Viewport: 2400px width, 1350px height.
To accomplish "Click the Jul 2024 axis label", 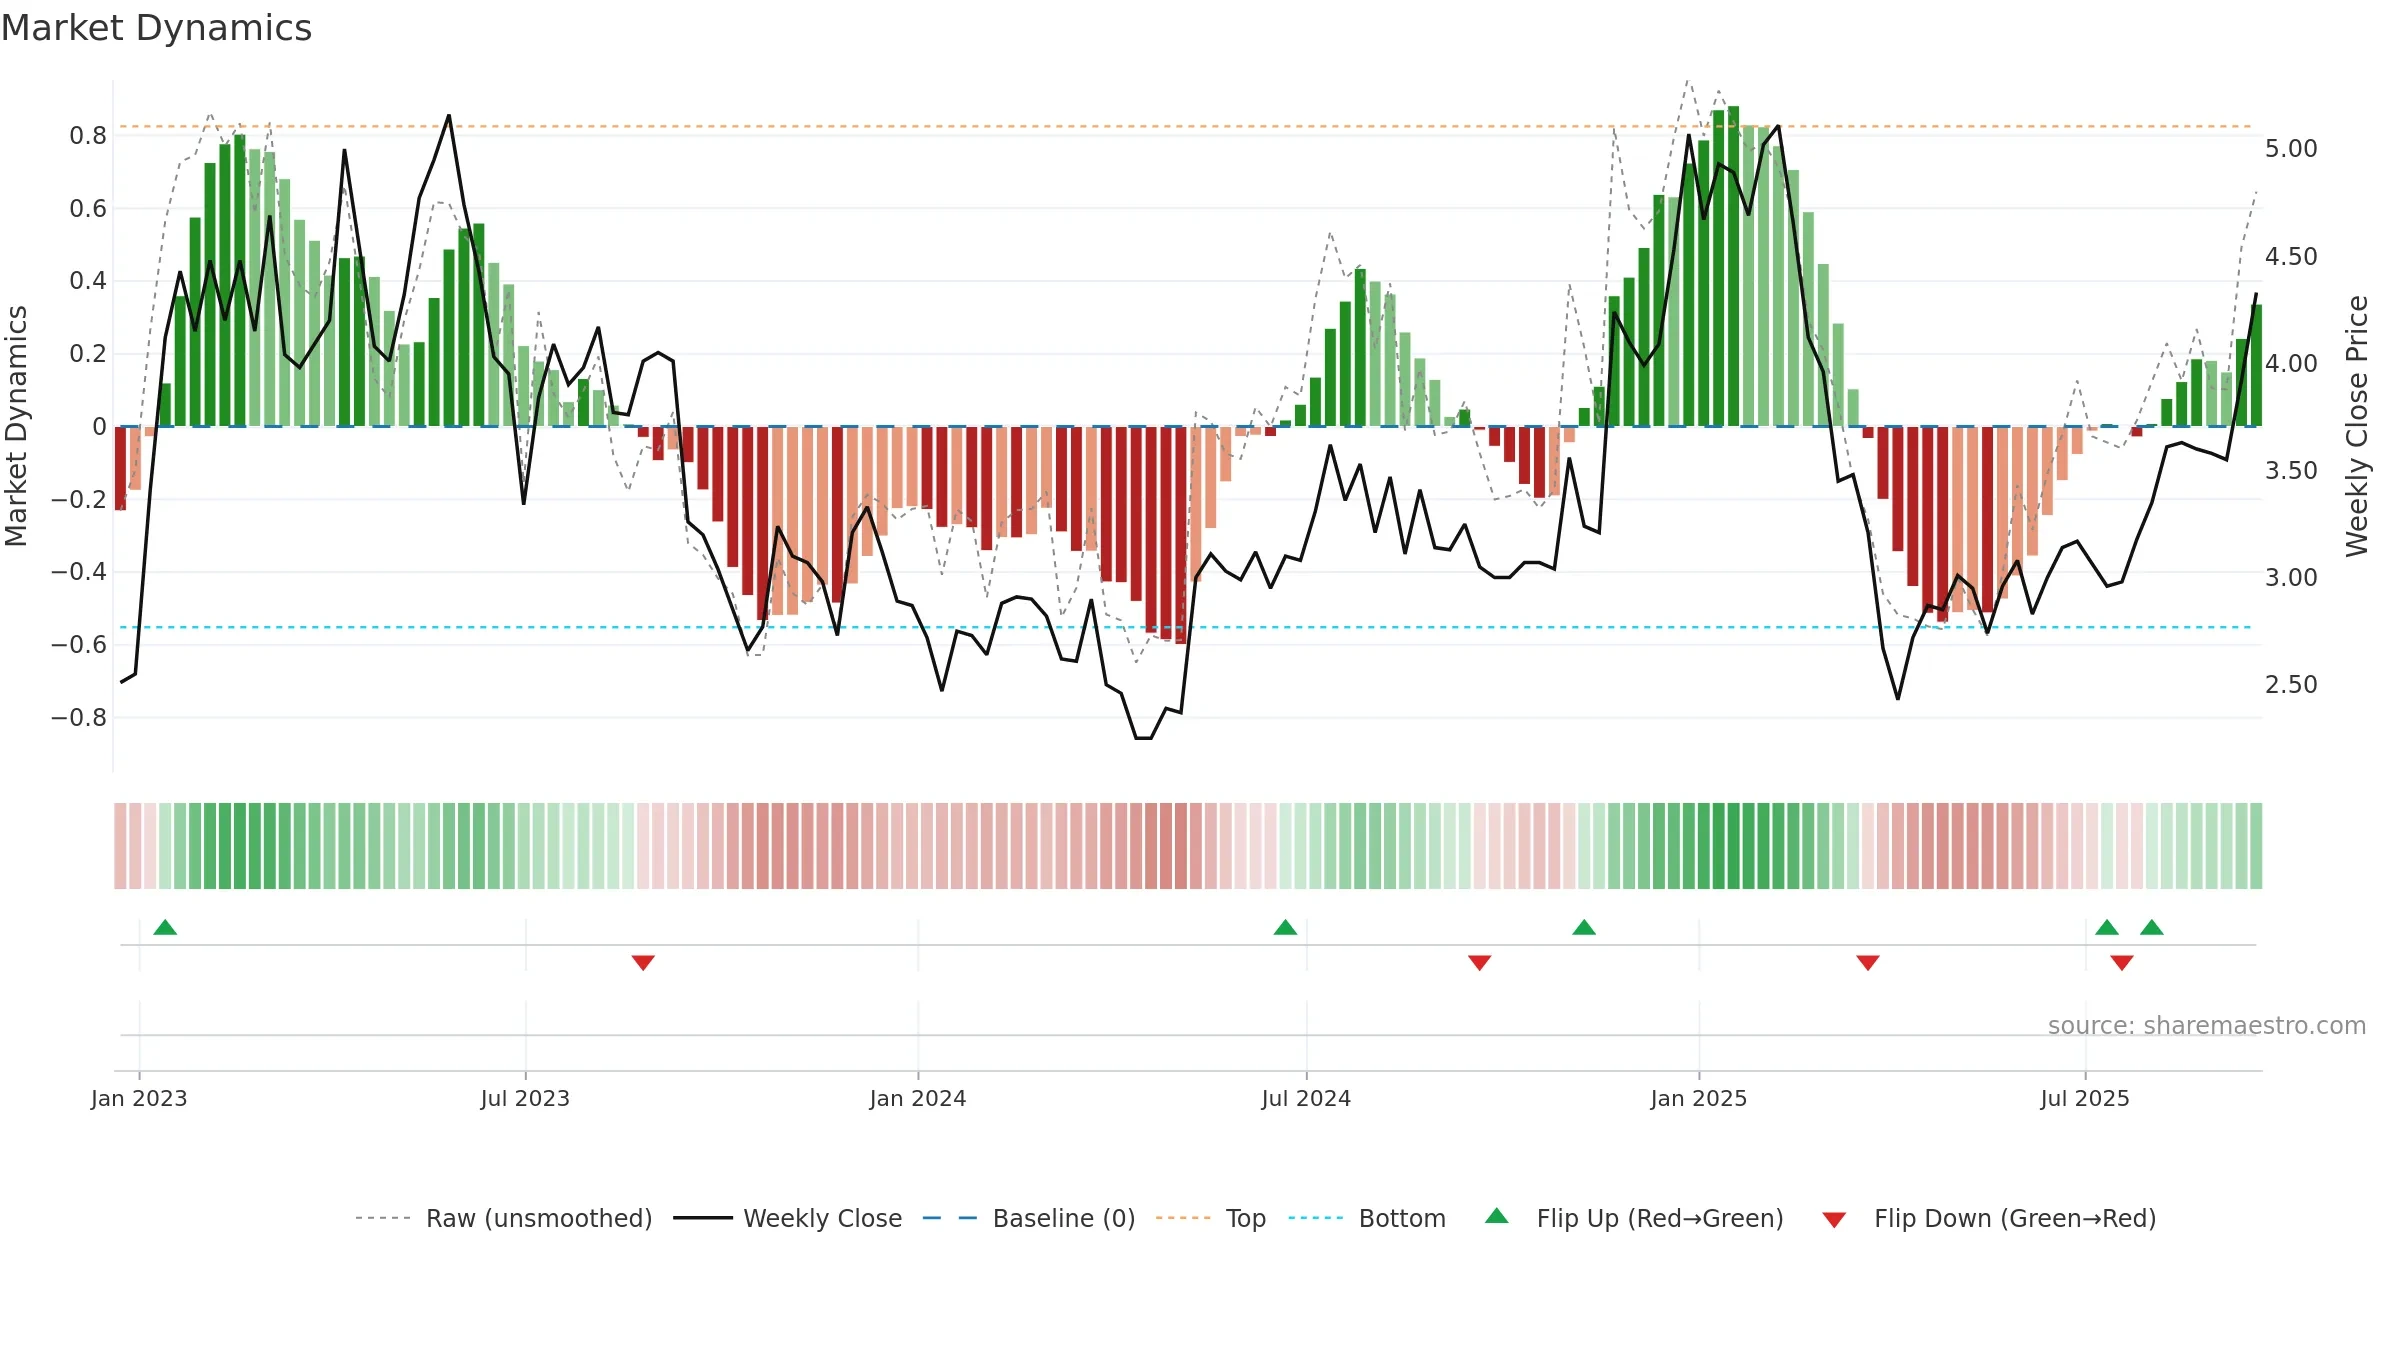I will pyautogui.click(x=1306, y=1098).
